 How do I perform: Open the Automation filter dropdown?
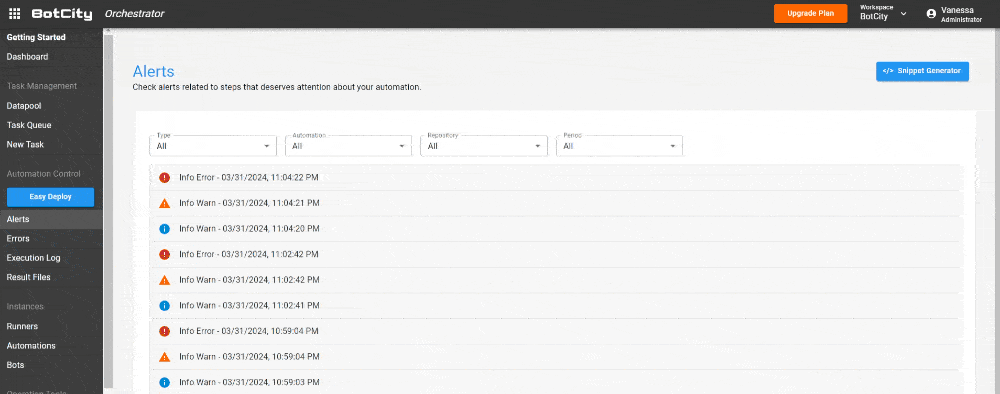click(348, 145)
